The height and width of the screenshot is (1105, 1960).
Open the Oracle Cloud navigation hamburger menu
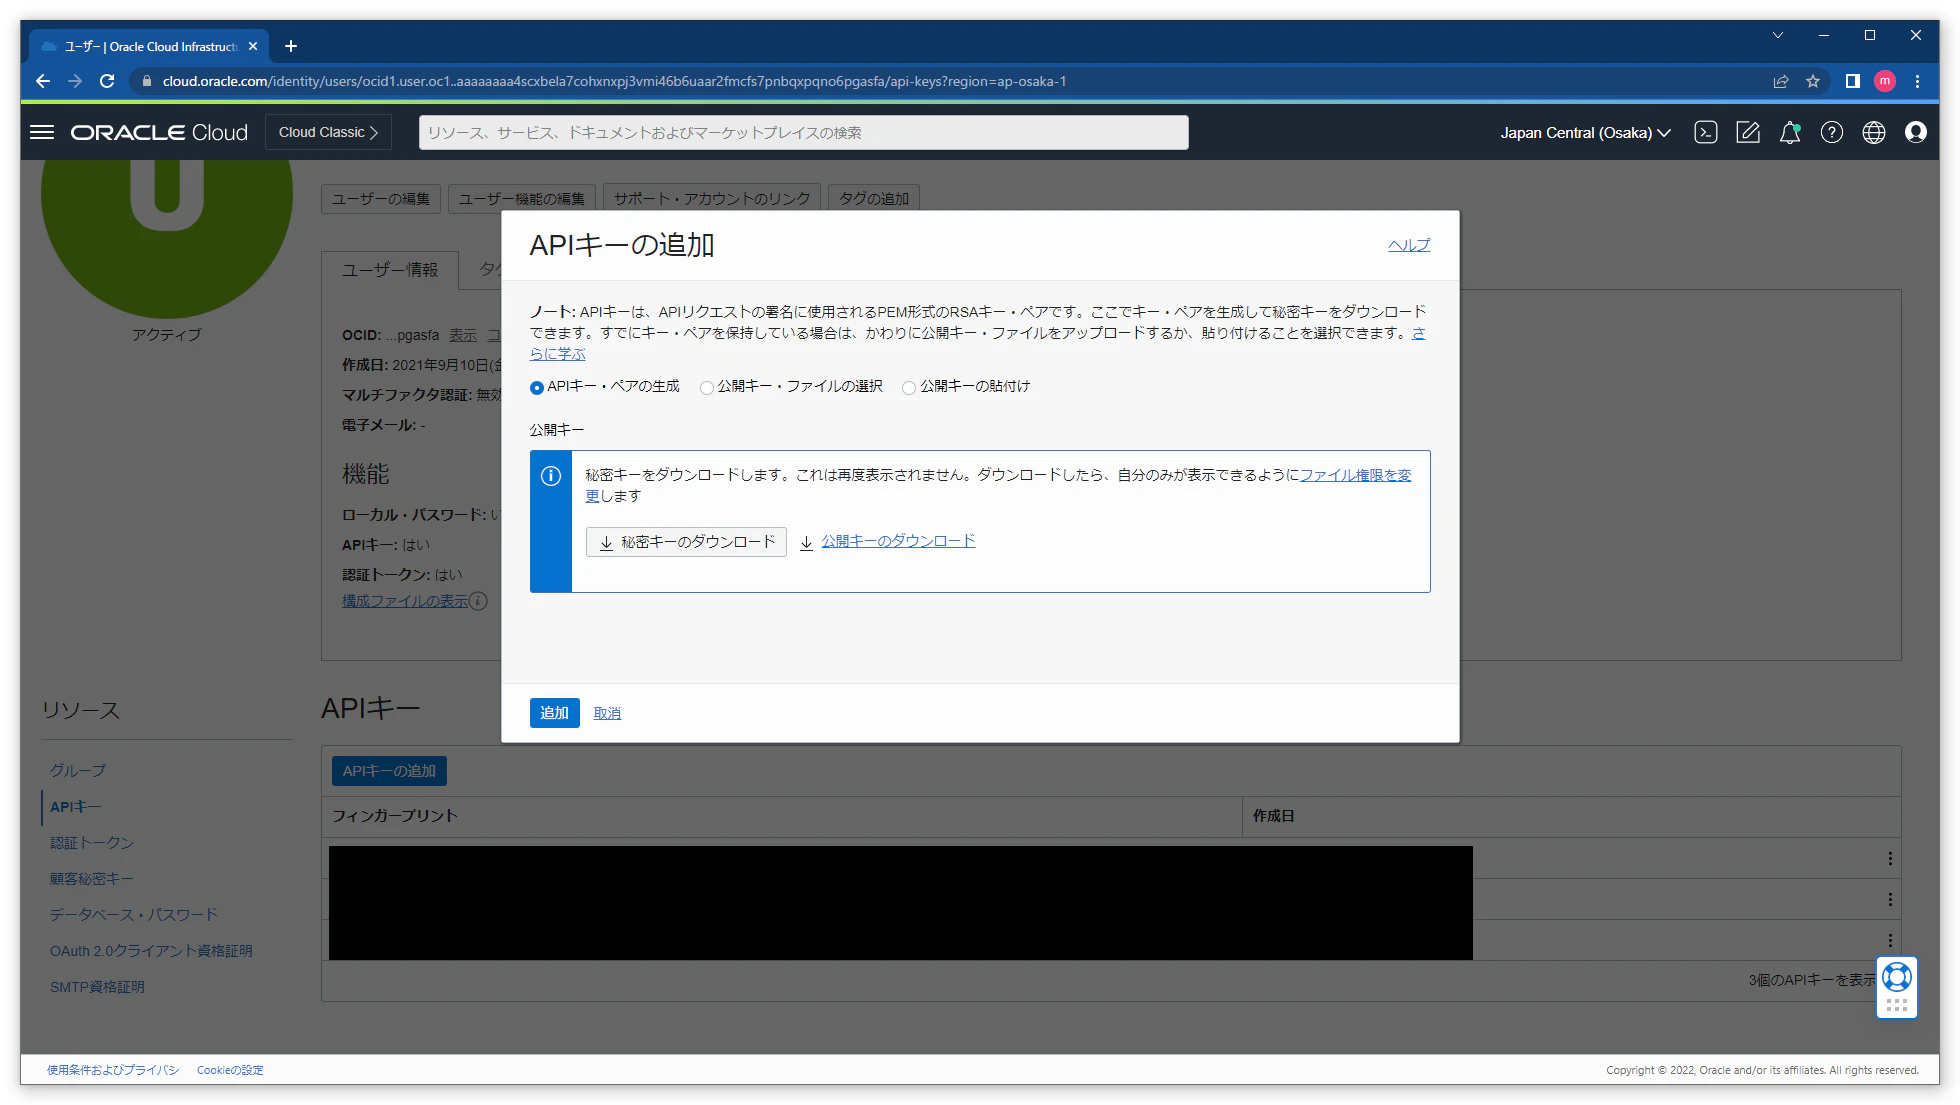coord(42,132)
